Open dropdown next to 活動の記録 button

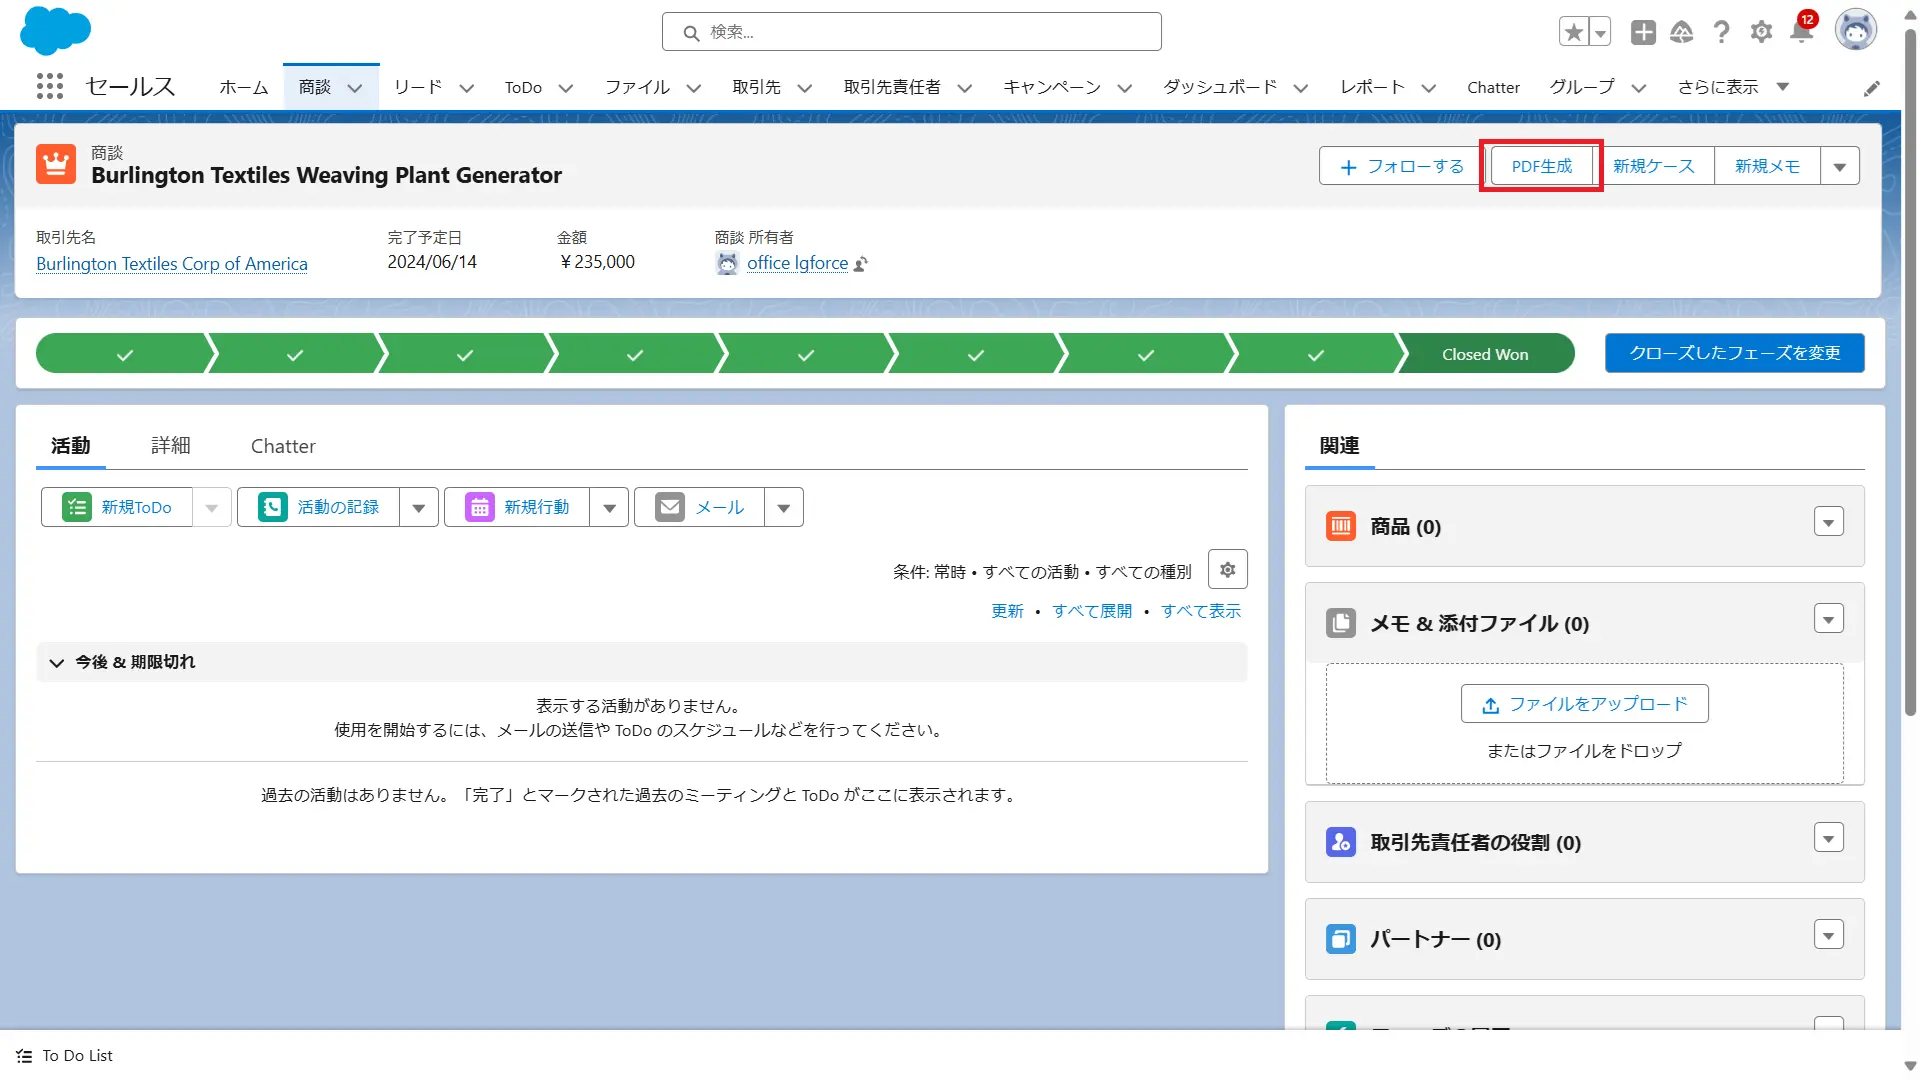pyautogui.click(x=418, y=508)
